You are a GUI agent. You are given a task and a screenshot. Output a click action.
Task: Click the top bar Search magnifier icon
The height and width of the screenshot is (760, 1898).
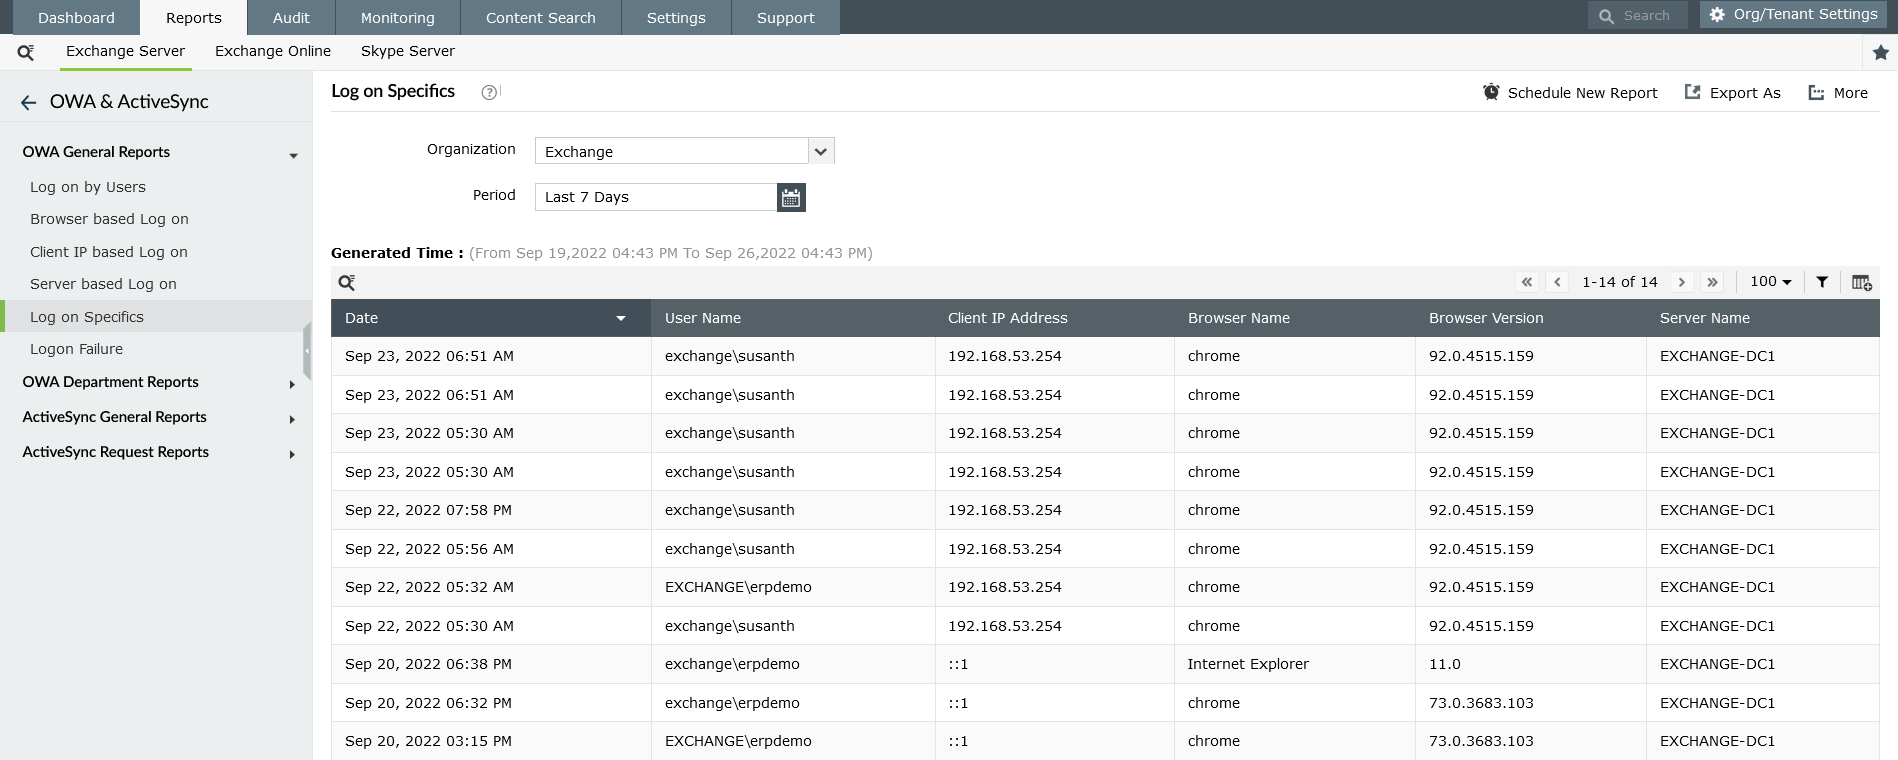click(x=1606, y=16)
